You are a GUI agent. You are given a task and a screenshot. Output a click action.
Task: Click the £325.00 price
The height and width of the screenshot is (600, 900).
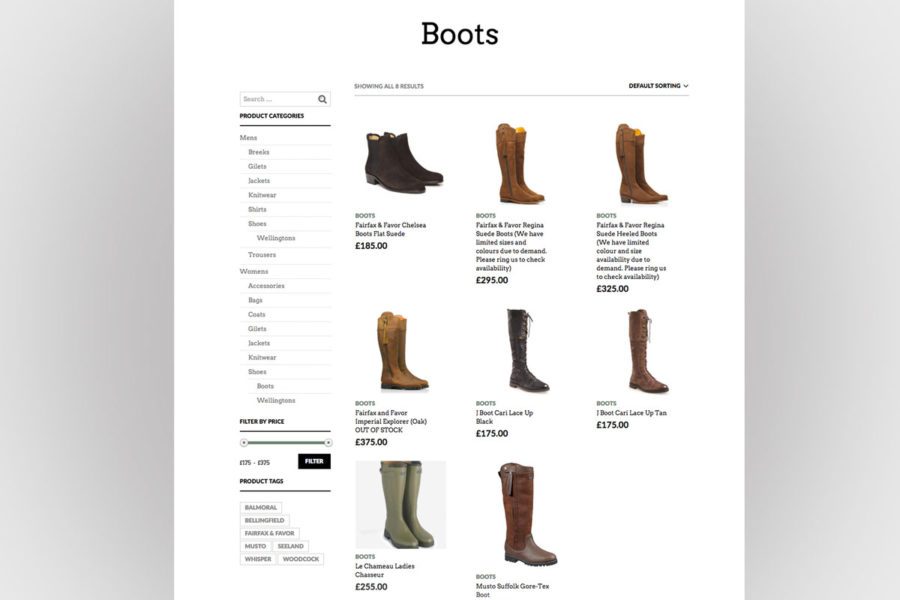pyautogui.click(x=612, y=289)
